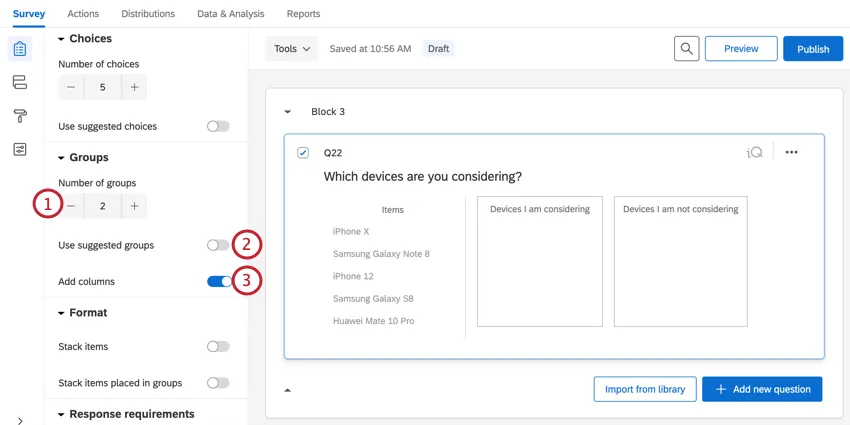Click the Publish button

812,48
